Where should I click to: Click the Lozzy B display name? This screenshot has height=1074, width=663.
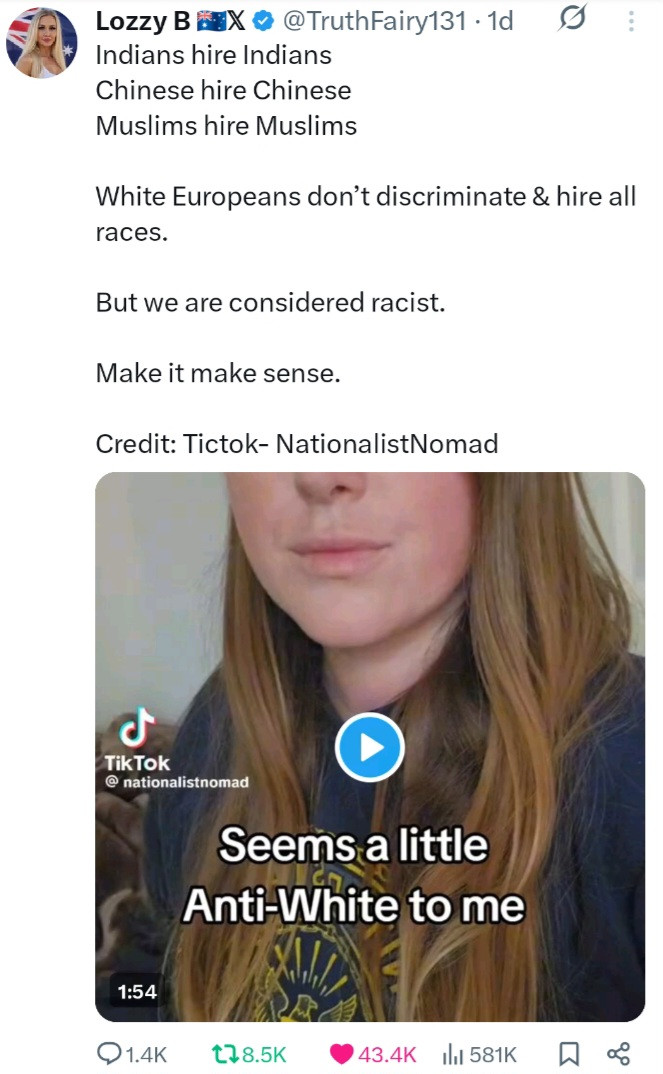[142, 21]
